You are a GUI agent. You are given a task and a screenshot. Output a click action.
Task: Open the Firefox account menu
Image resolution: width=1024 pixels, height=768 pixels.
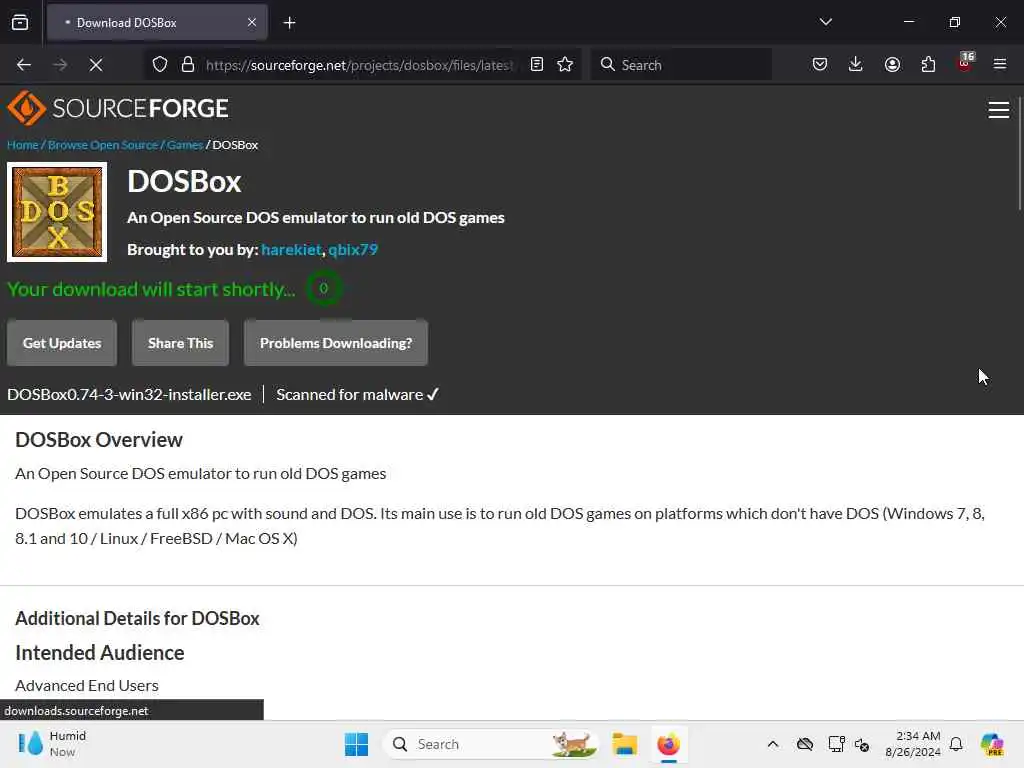pos(892,64)
